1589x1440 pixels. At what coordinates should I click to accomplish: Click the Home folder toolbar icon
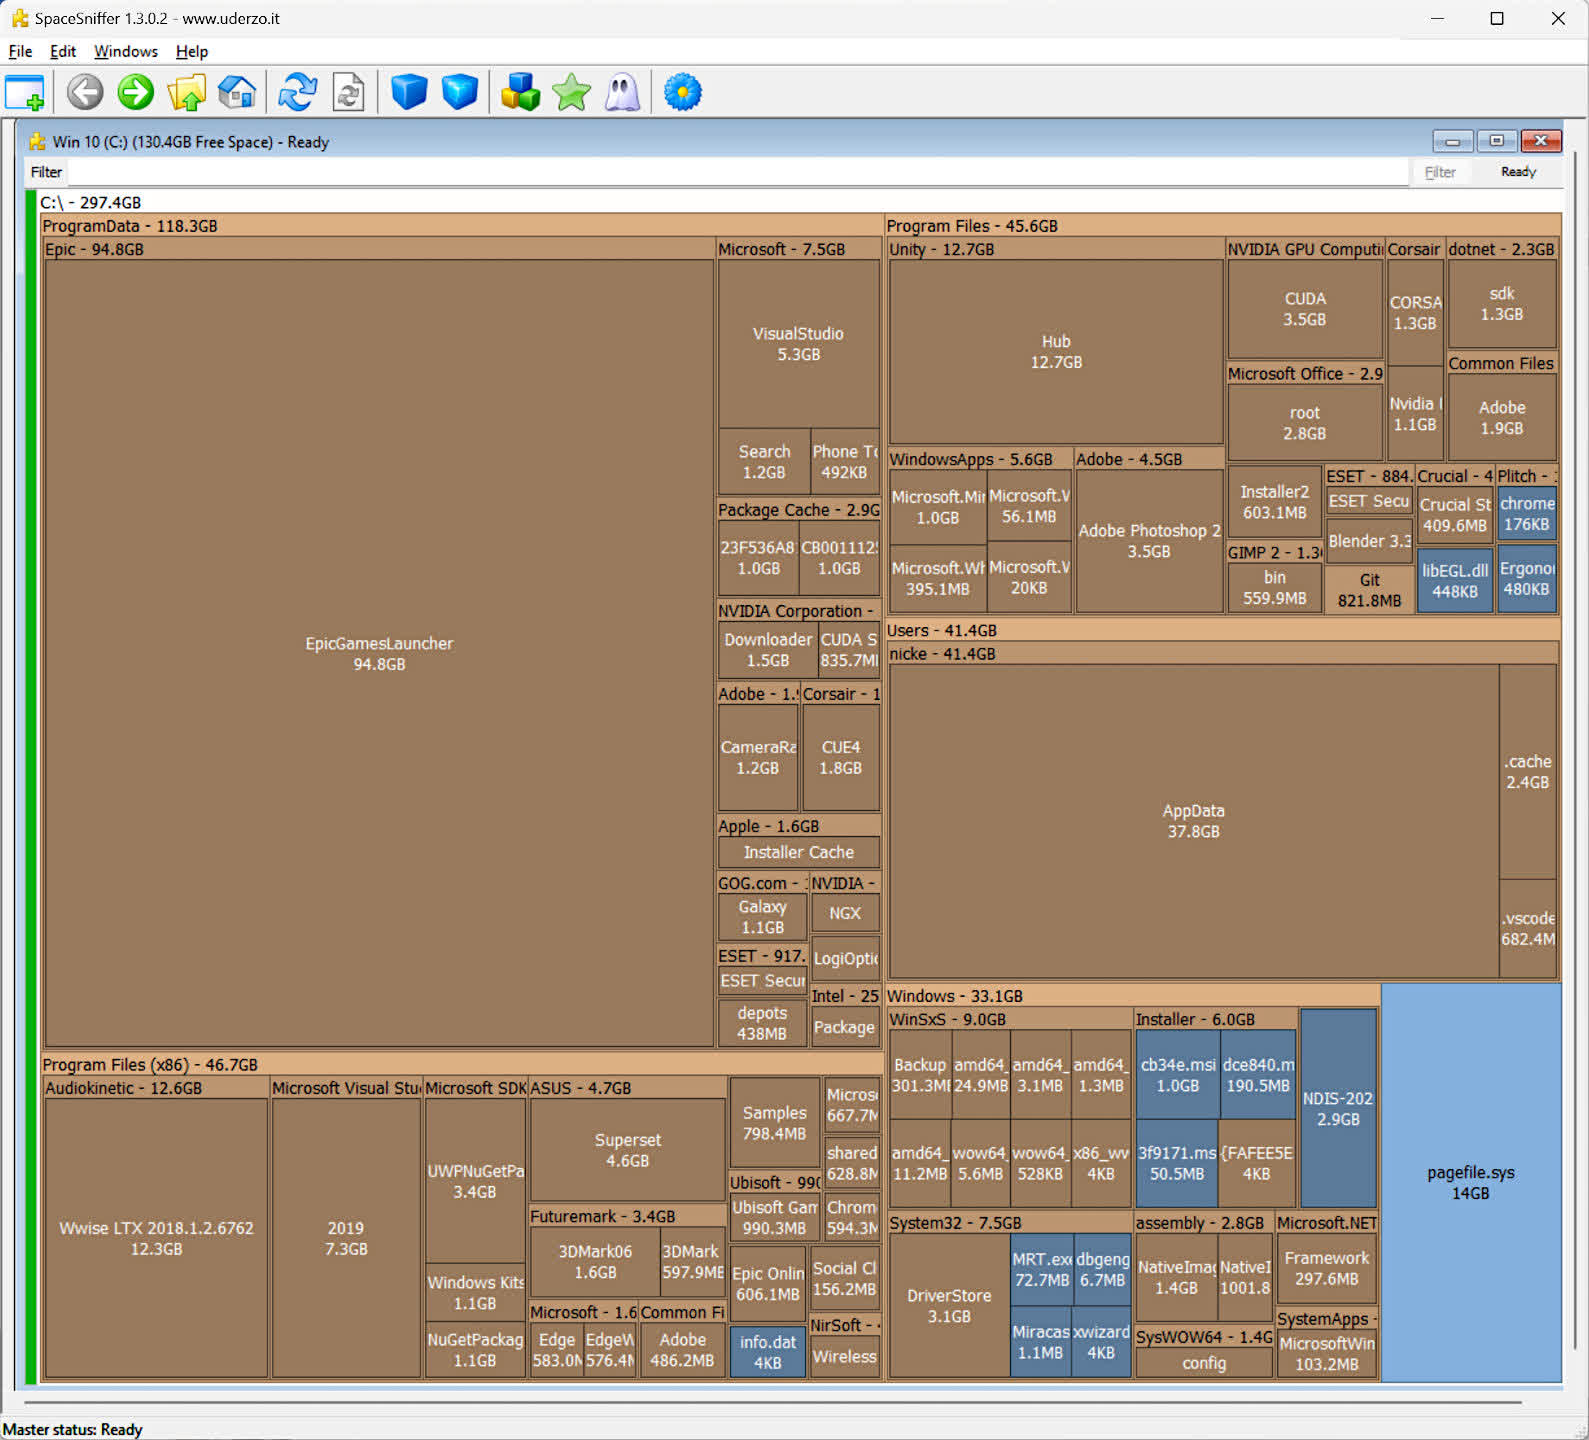tap(237, 93)
